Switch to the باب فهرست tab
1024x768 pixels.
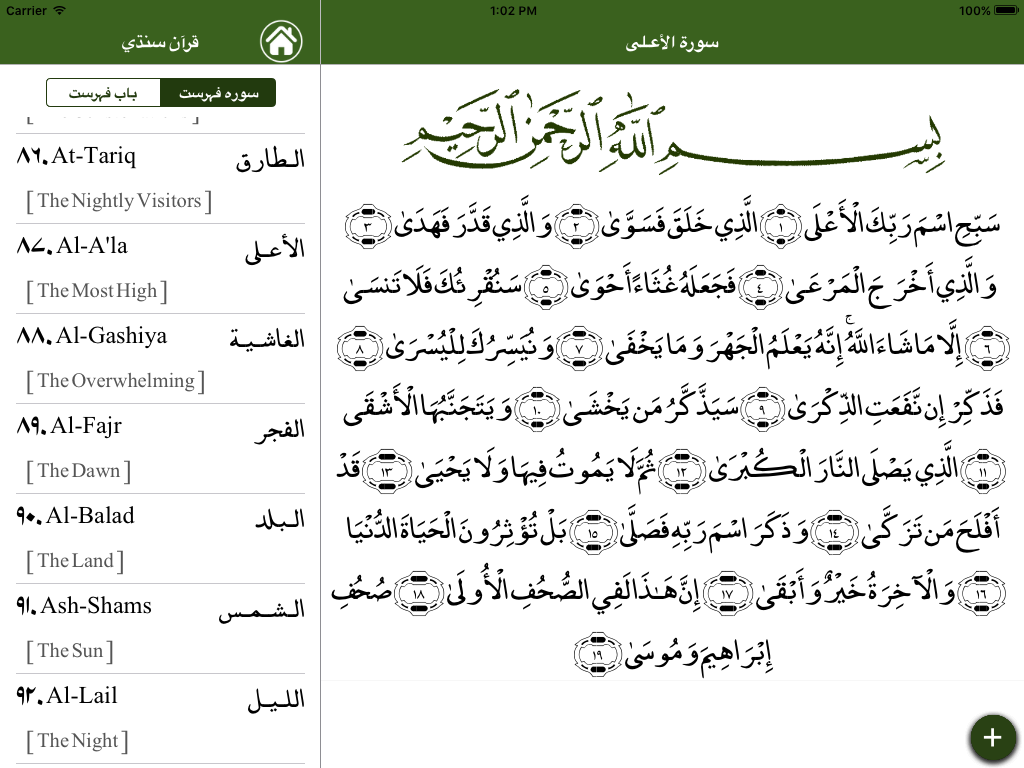(103, 93)
